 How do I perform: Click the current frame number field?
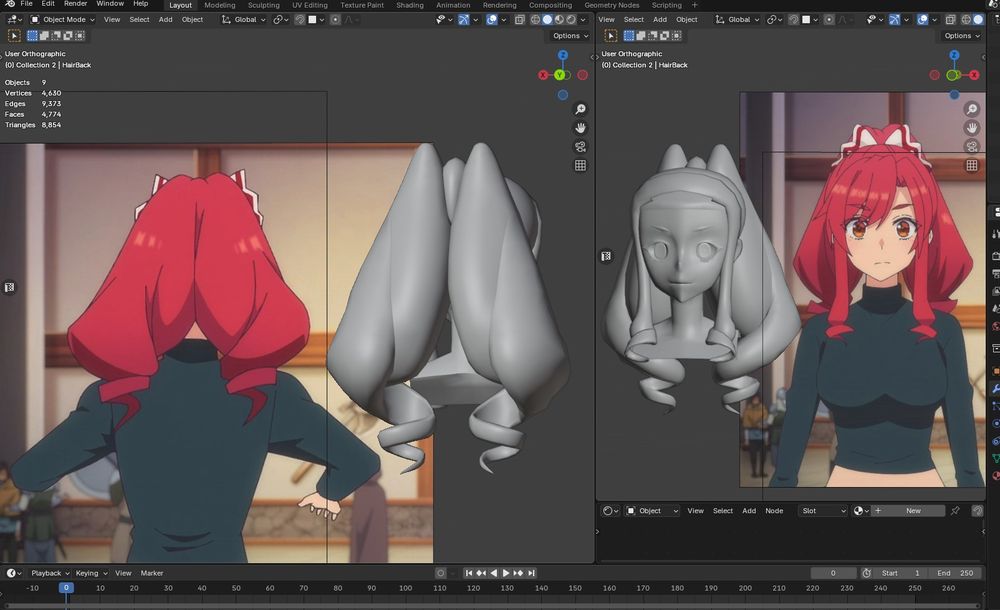tap(833, 573)
